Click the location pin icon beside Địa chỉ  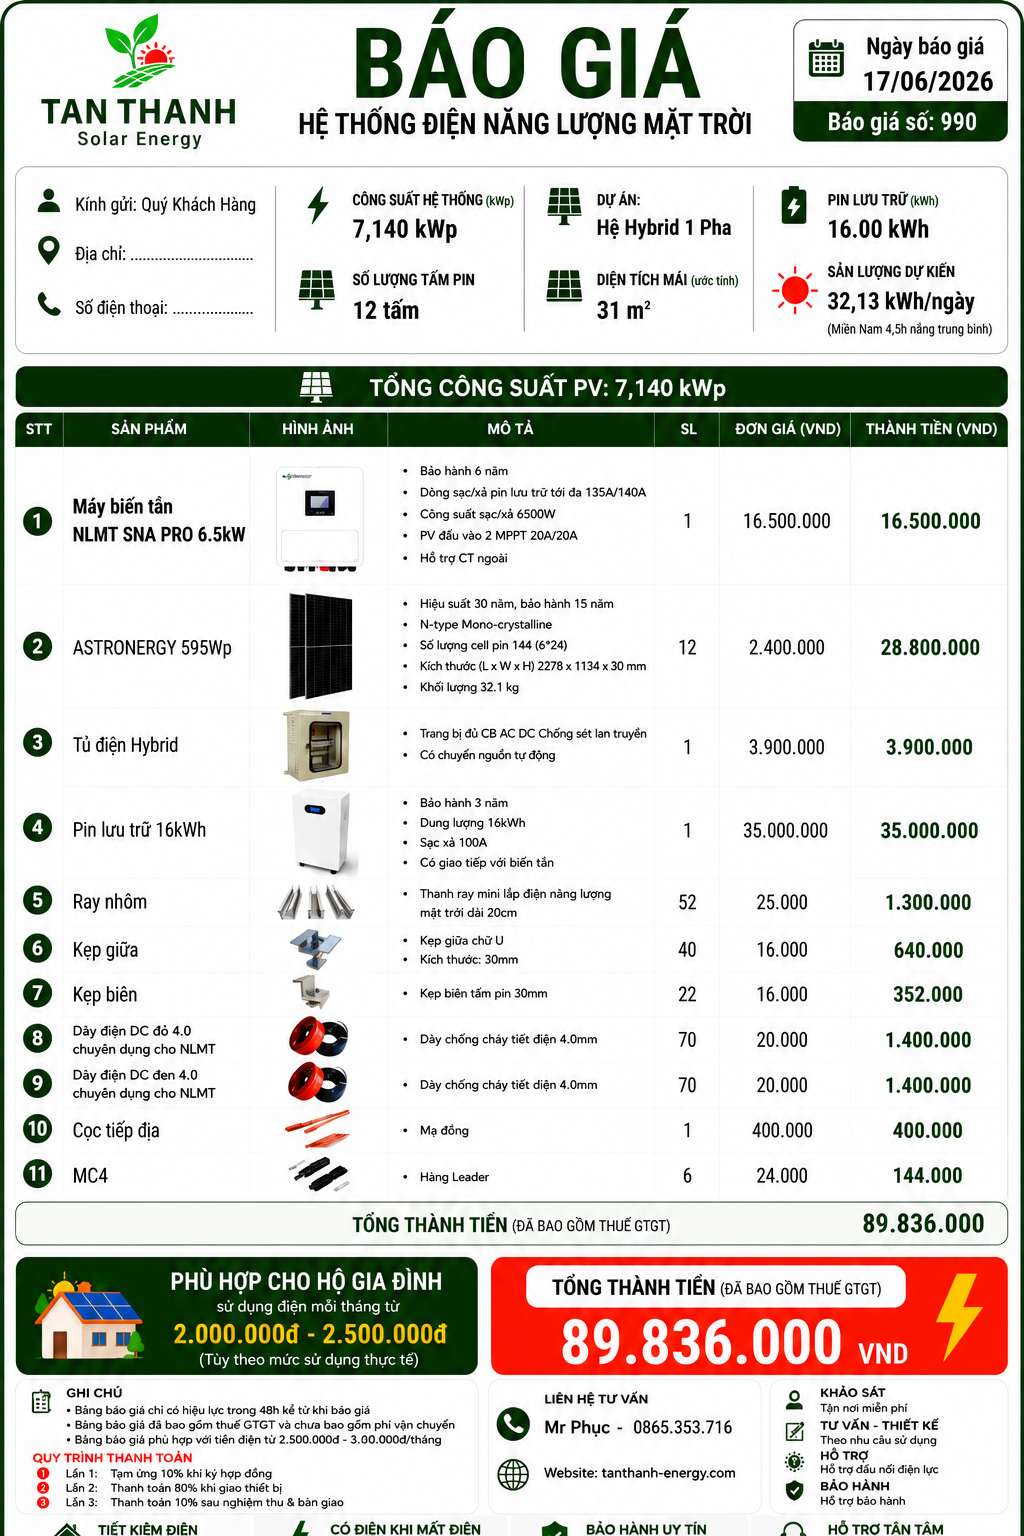[x=48, y=250]
